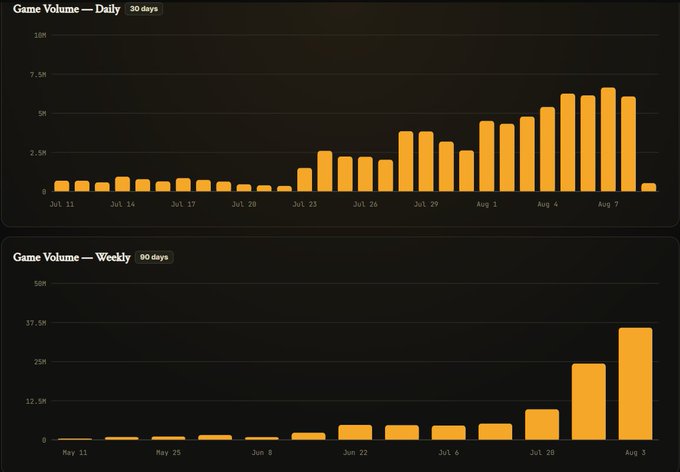Click the '12.5M' y-axis label
The height and width of the screenshot is (472, 680).
[36, 401]
